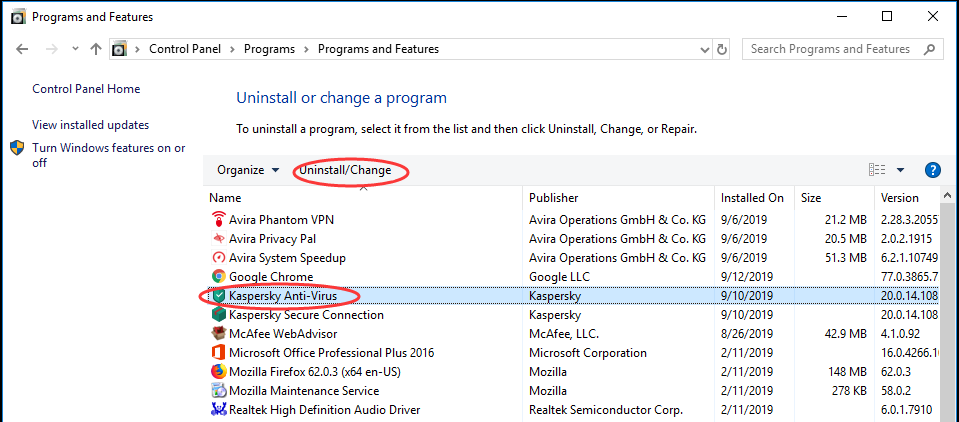Select the Mozilla Firefox icon
The height and width of the screenshot is (422, 959).
pyautogui.click(x=218, y=372)
